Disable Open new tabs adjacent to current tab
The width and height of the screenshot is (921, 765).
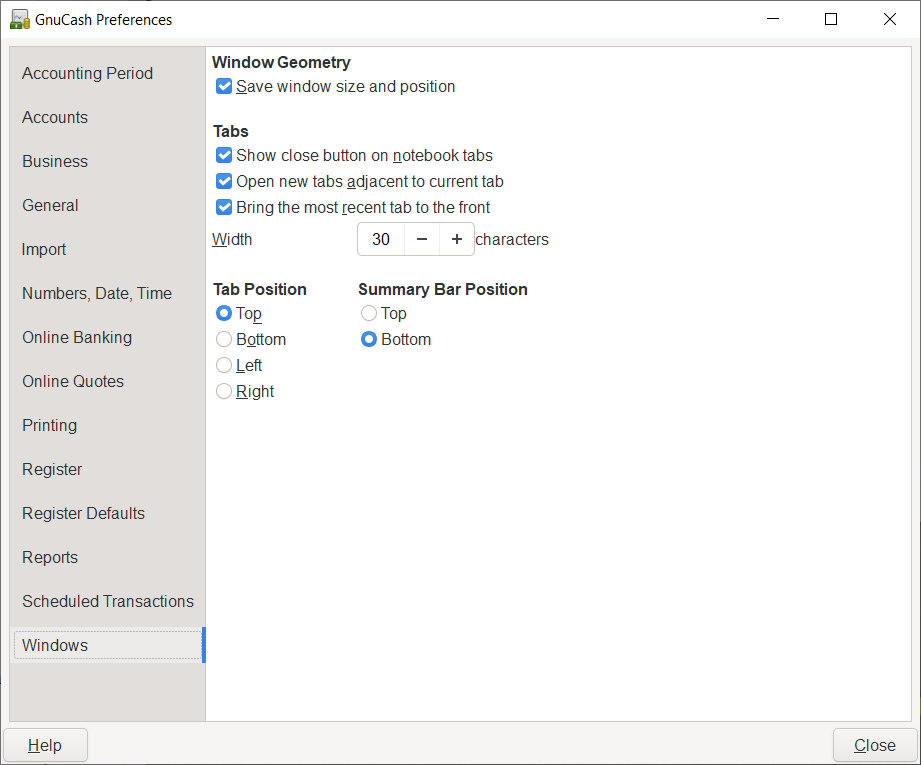(x=224, y=182)
